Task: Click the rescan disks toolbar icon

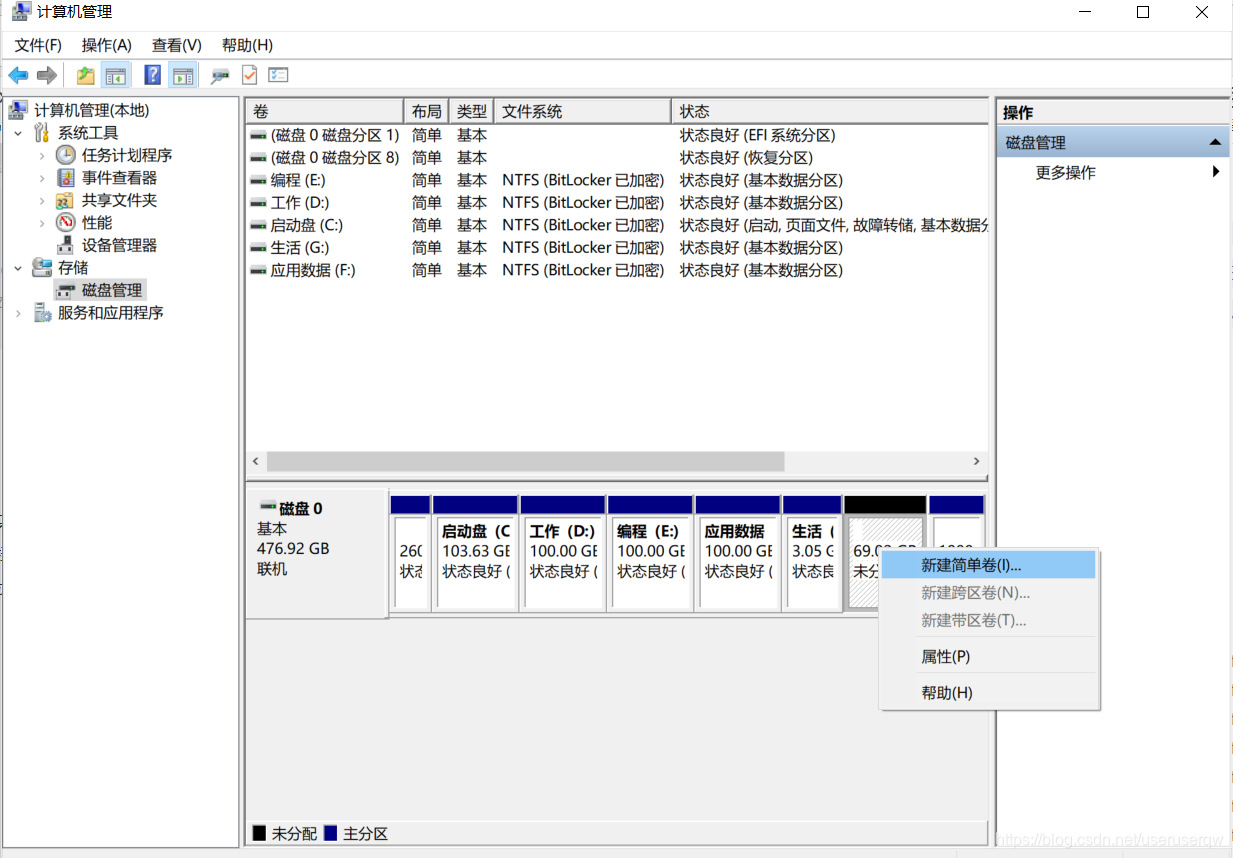Action: pyautogui.click(x=220, y=76)
